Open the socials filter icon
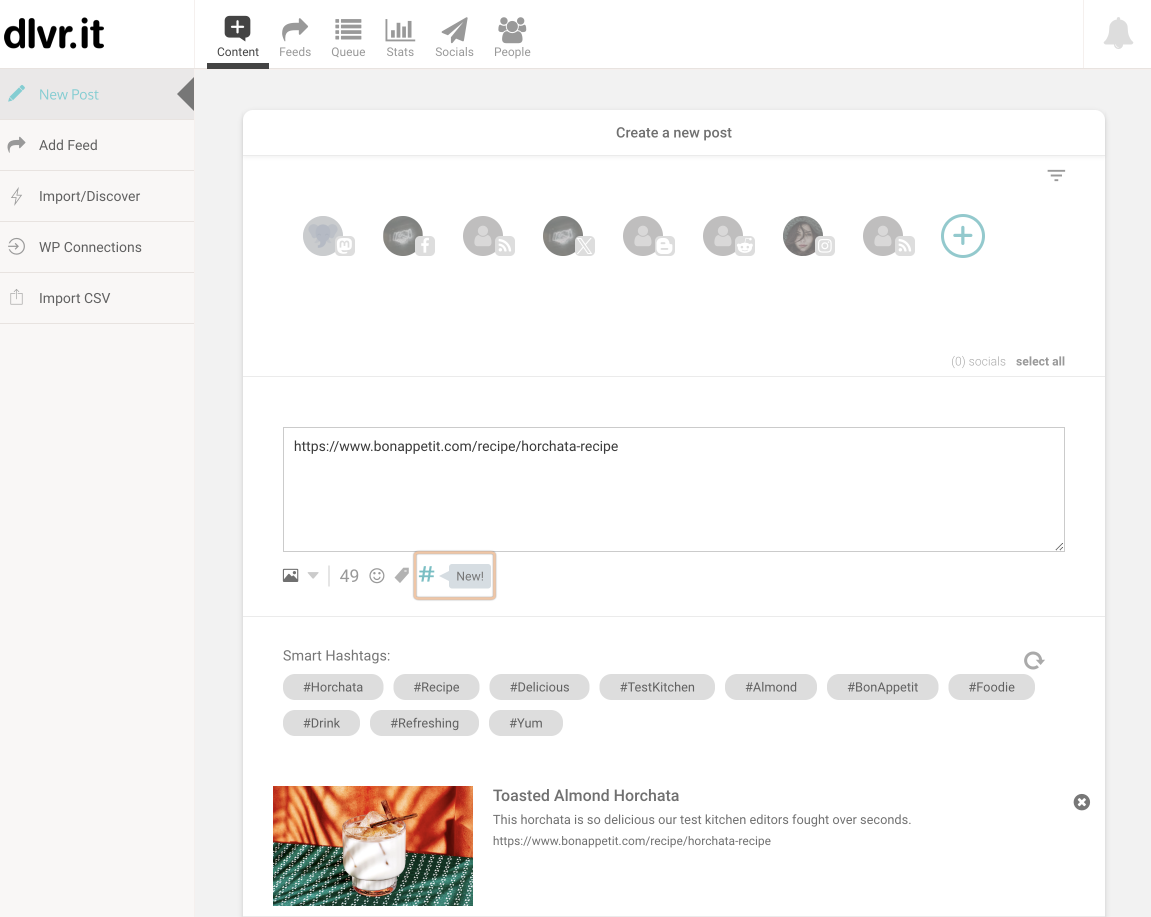 click(x=1056, y=175)
